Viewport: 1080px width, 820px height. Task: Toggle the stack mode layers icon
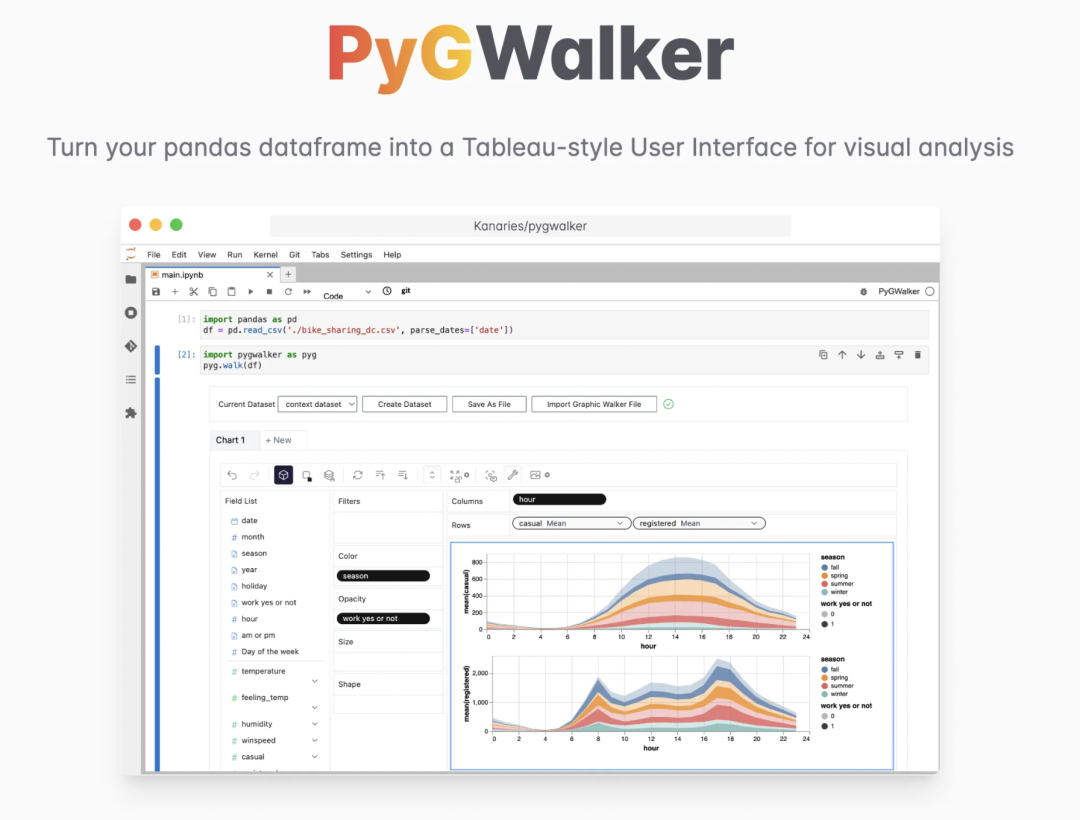point(329,475)
